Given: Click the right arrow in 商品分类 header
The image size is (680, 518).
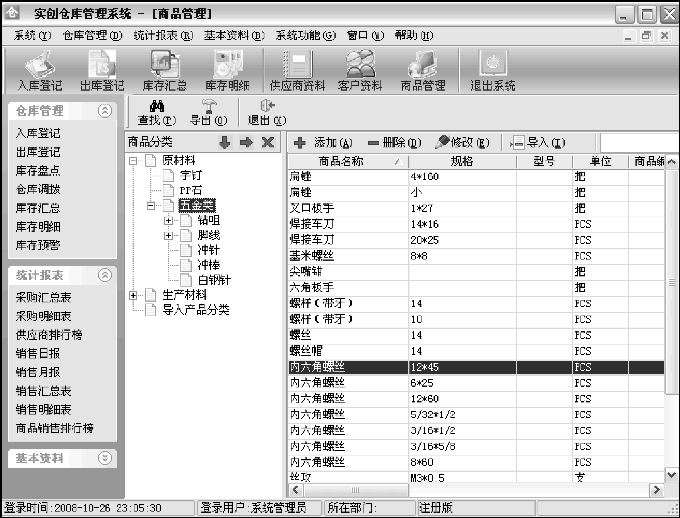Looking at the screenshot, I should coord(246,142).
